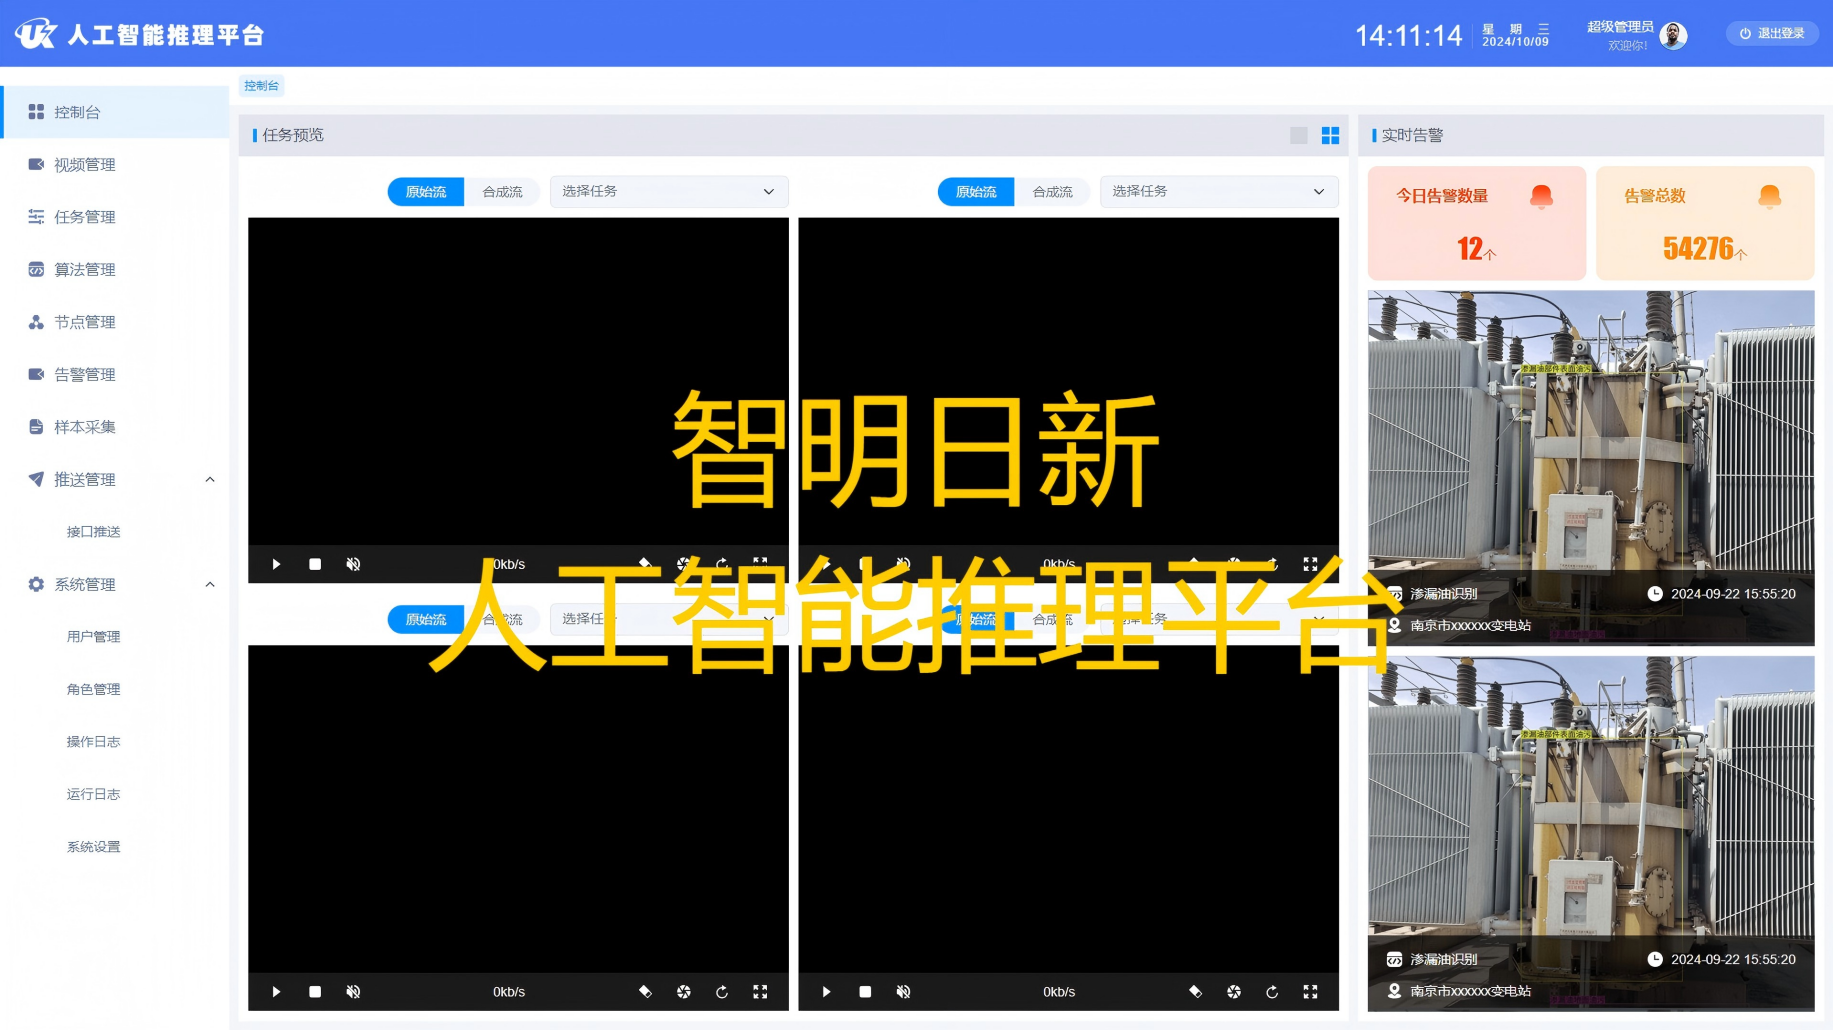Image resolution: width=1833 pixels, height=1030 pixels.
Task: Toggle mute icon in bottom-right video player
Action: tap(903, 991)
